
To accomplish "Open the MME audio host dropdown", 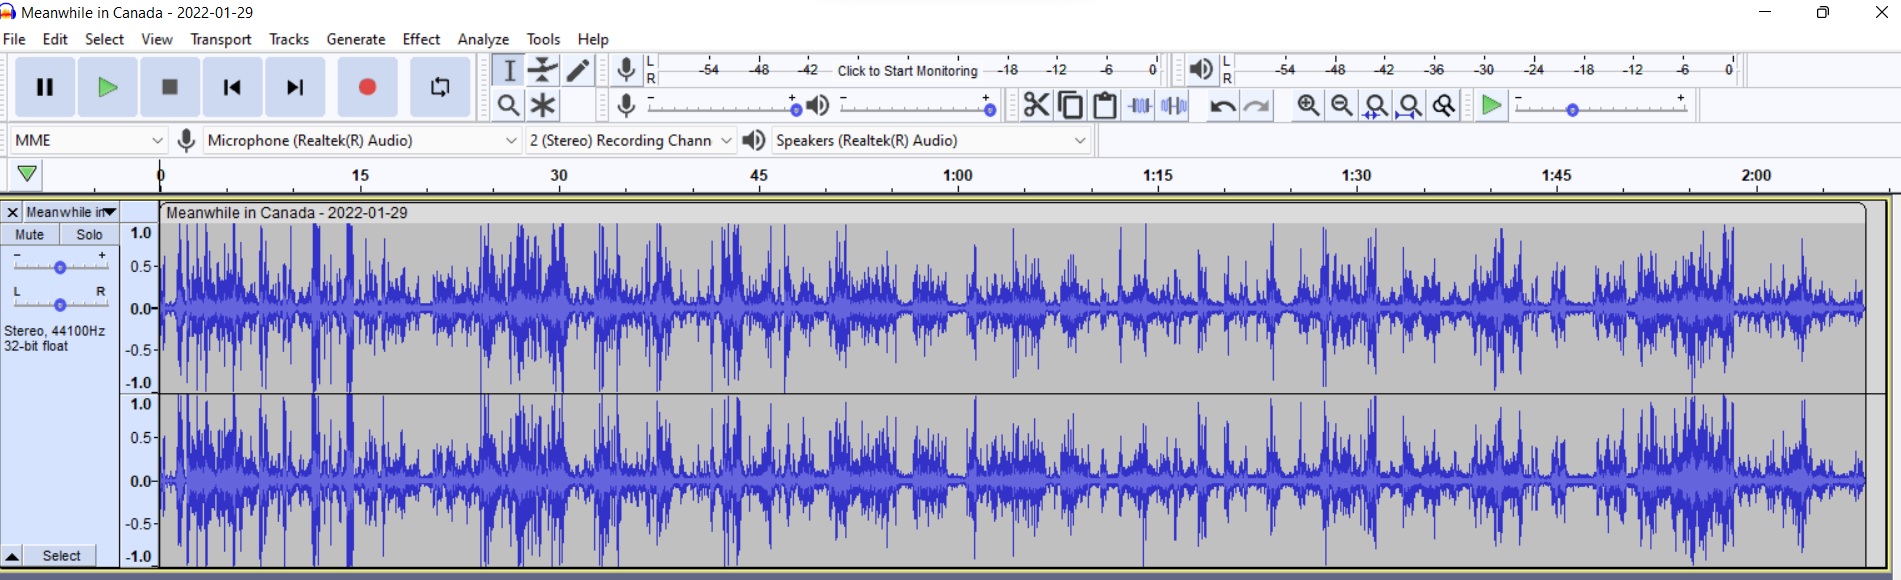I will (88, 140).
